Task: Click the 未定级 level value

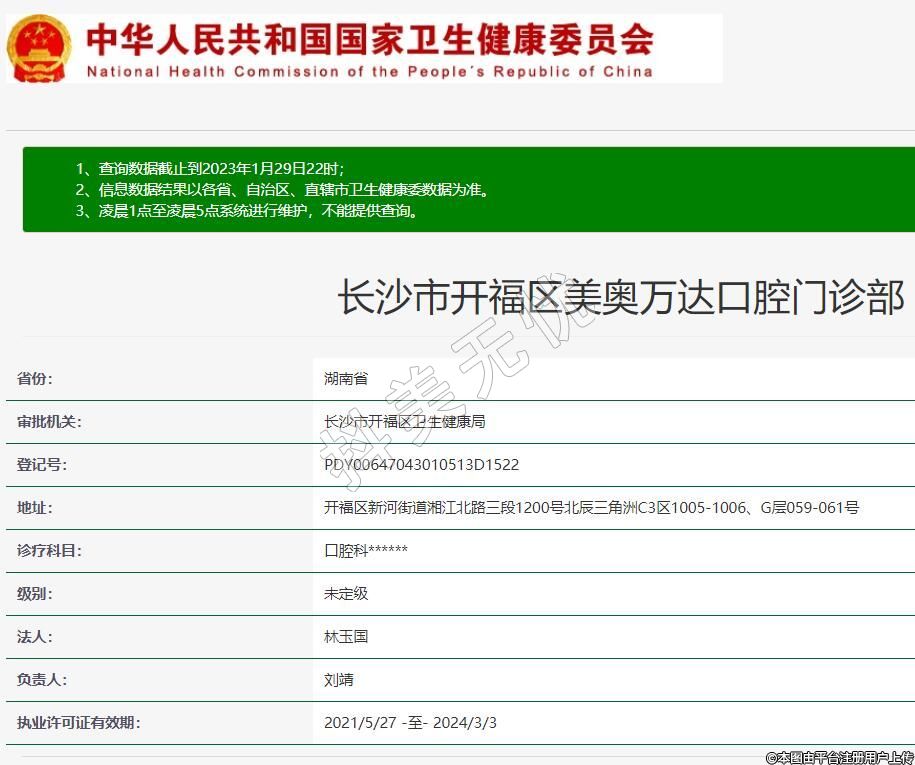Action: tap(346, 593)
